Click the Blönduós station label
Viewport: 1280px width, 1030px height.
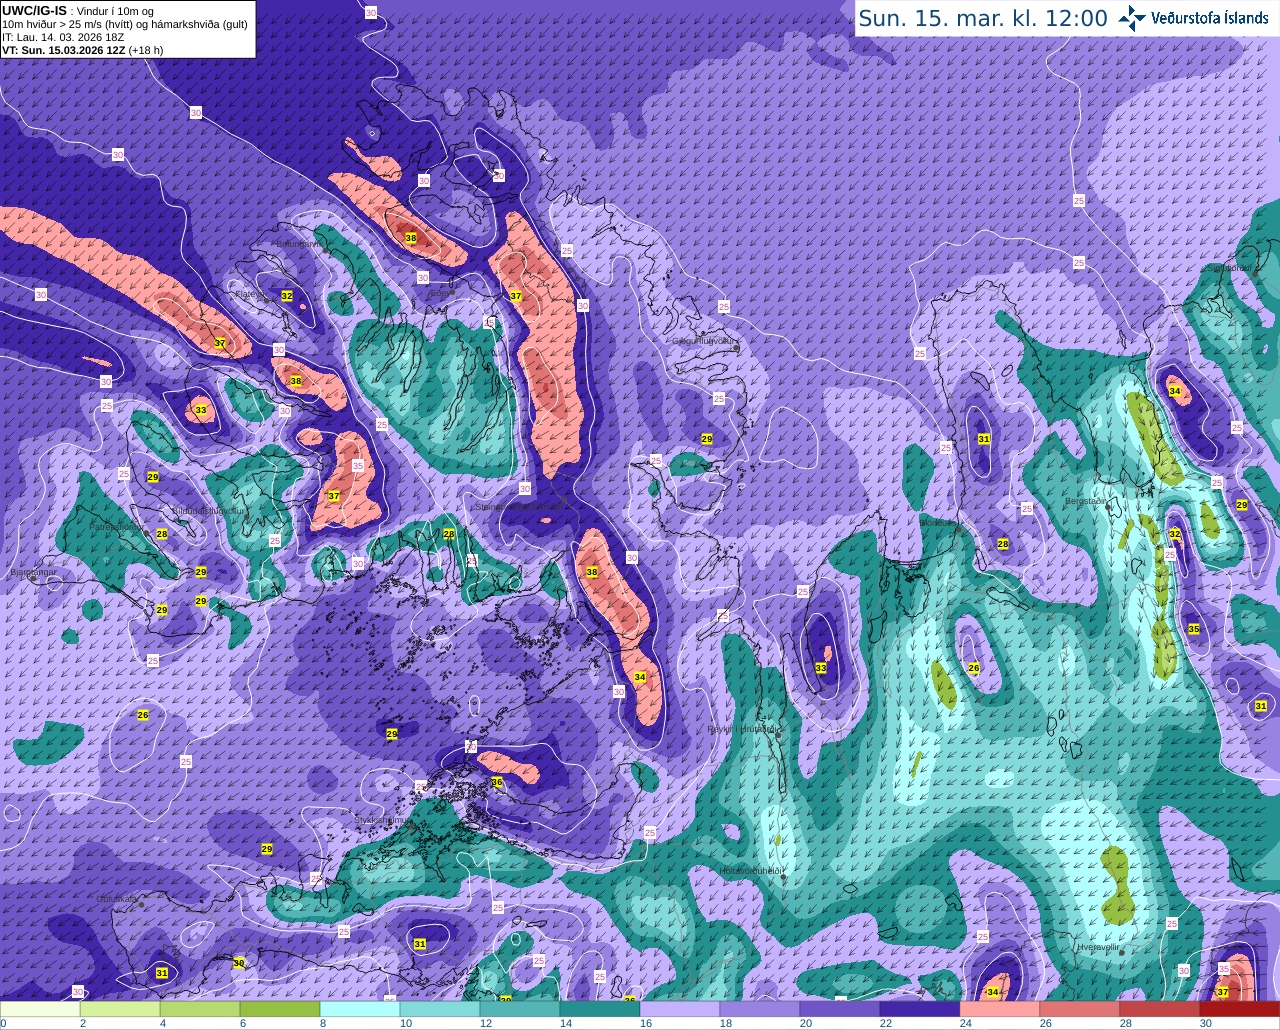[x=940, y=523]
